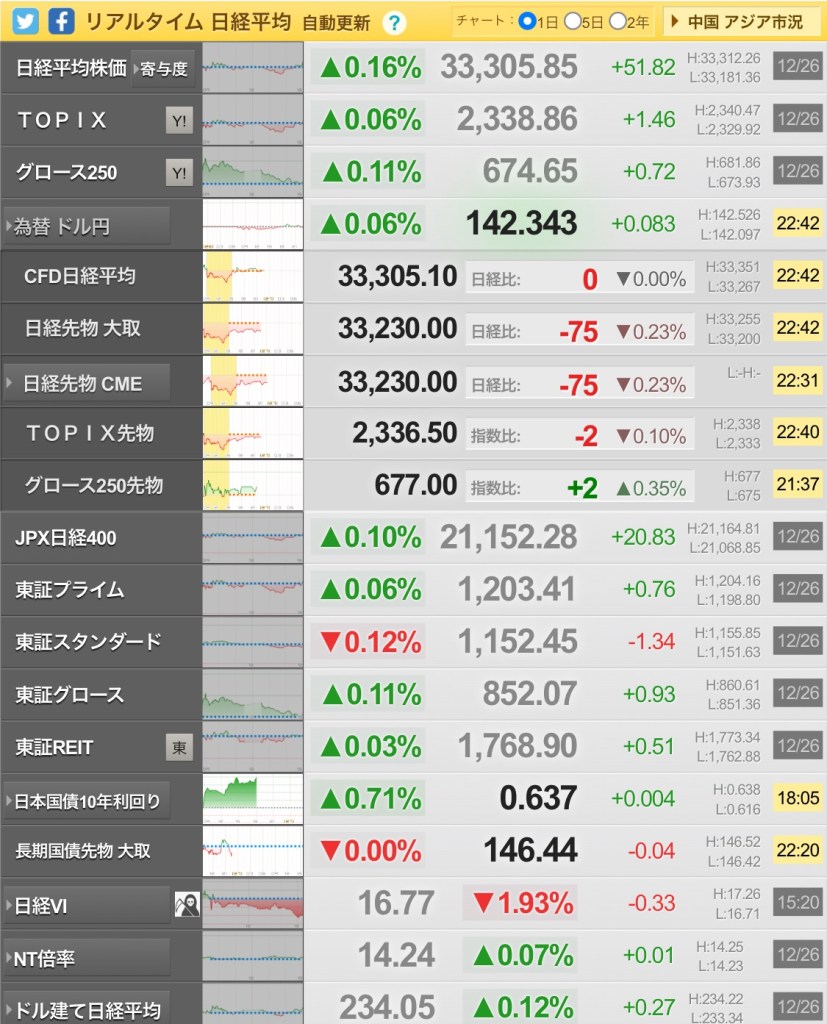
Task: Open the NT倍率 entry
Action: click(x=87, y=957)
